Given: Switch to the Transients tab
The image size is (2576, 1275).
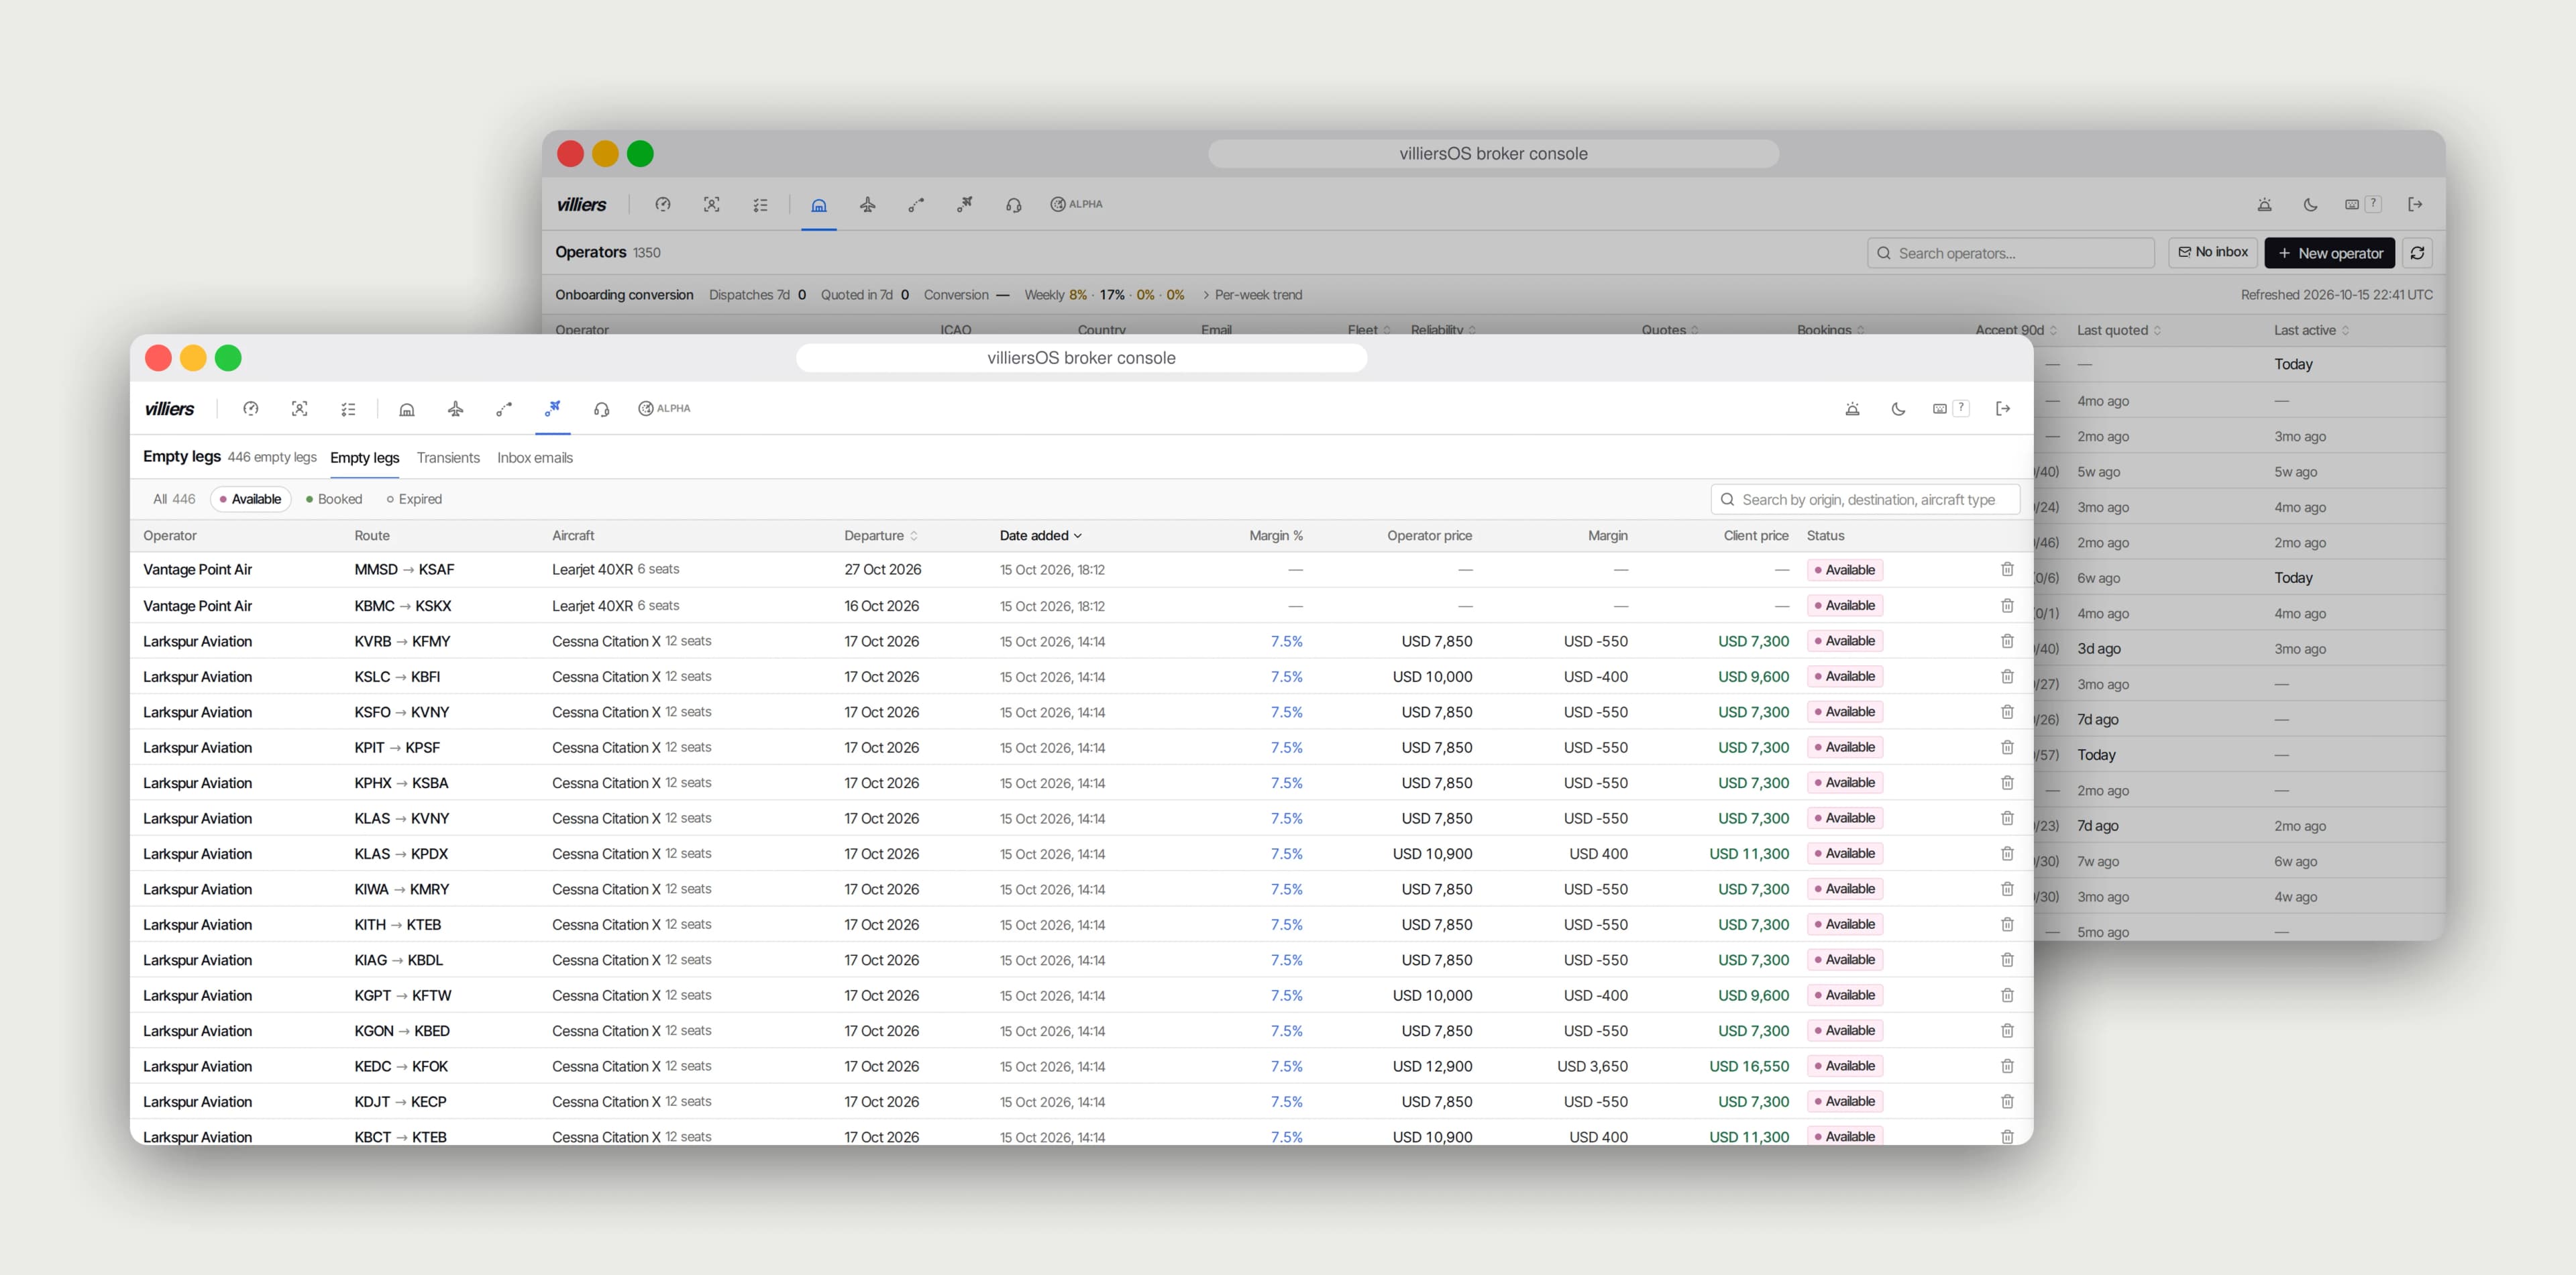Looking at the screenshot, I should [448, 458].
